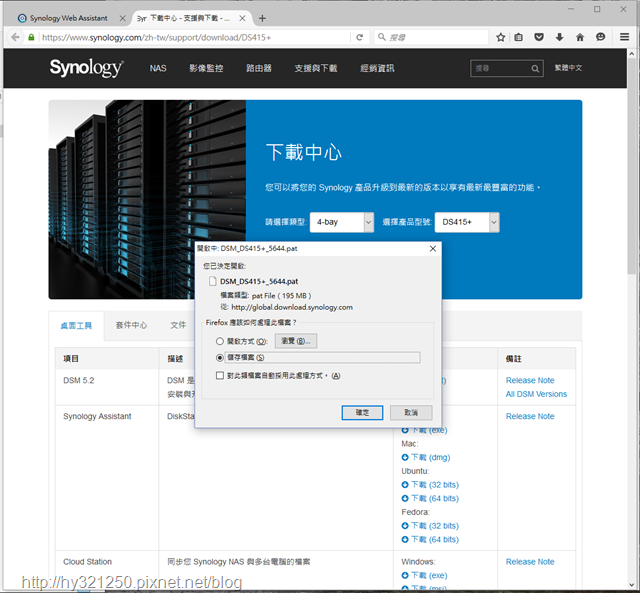Reload the page with the refresh icon
Viewport: 640px width, 593px height.
coord(360,37)
